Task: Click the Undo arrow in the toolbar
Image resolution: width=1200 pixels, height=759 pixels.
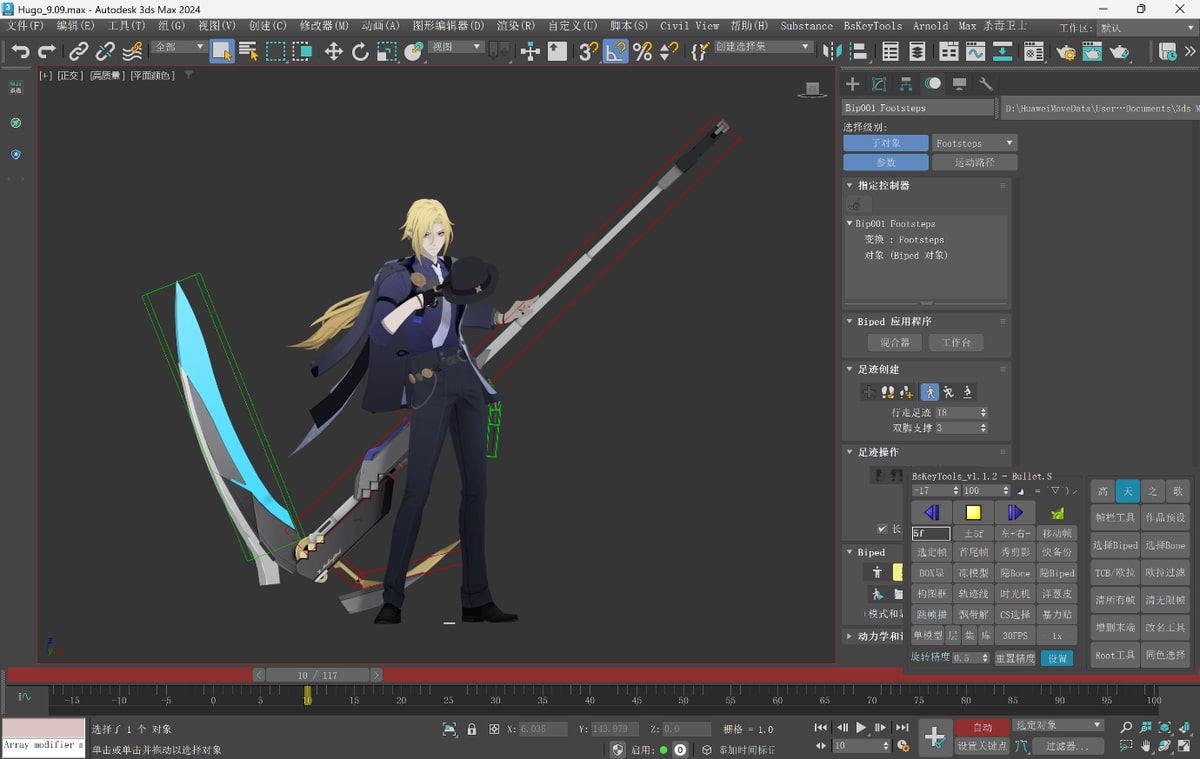Action: click(20, 51)
